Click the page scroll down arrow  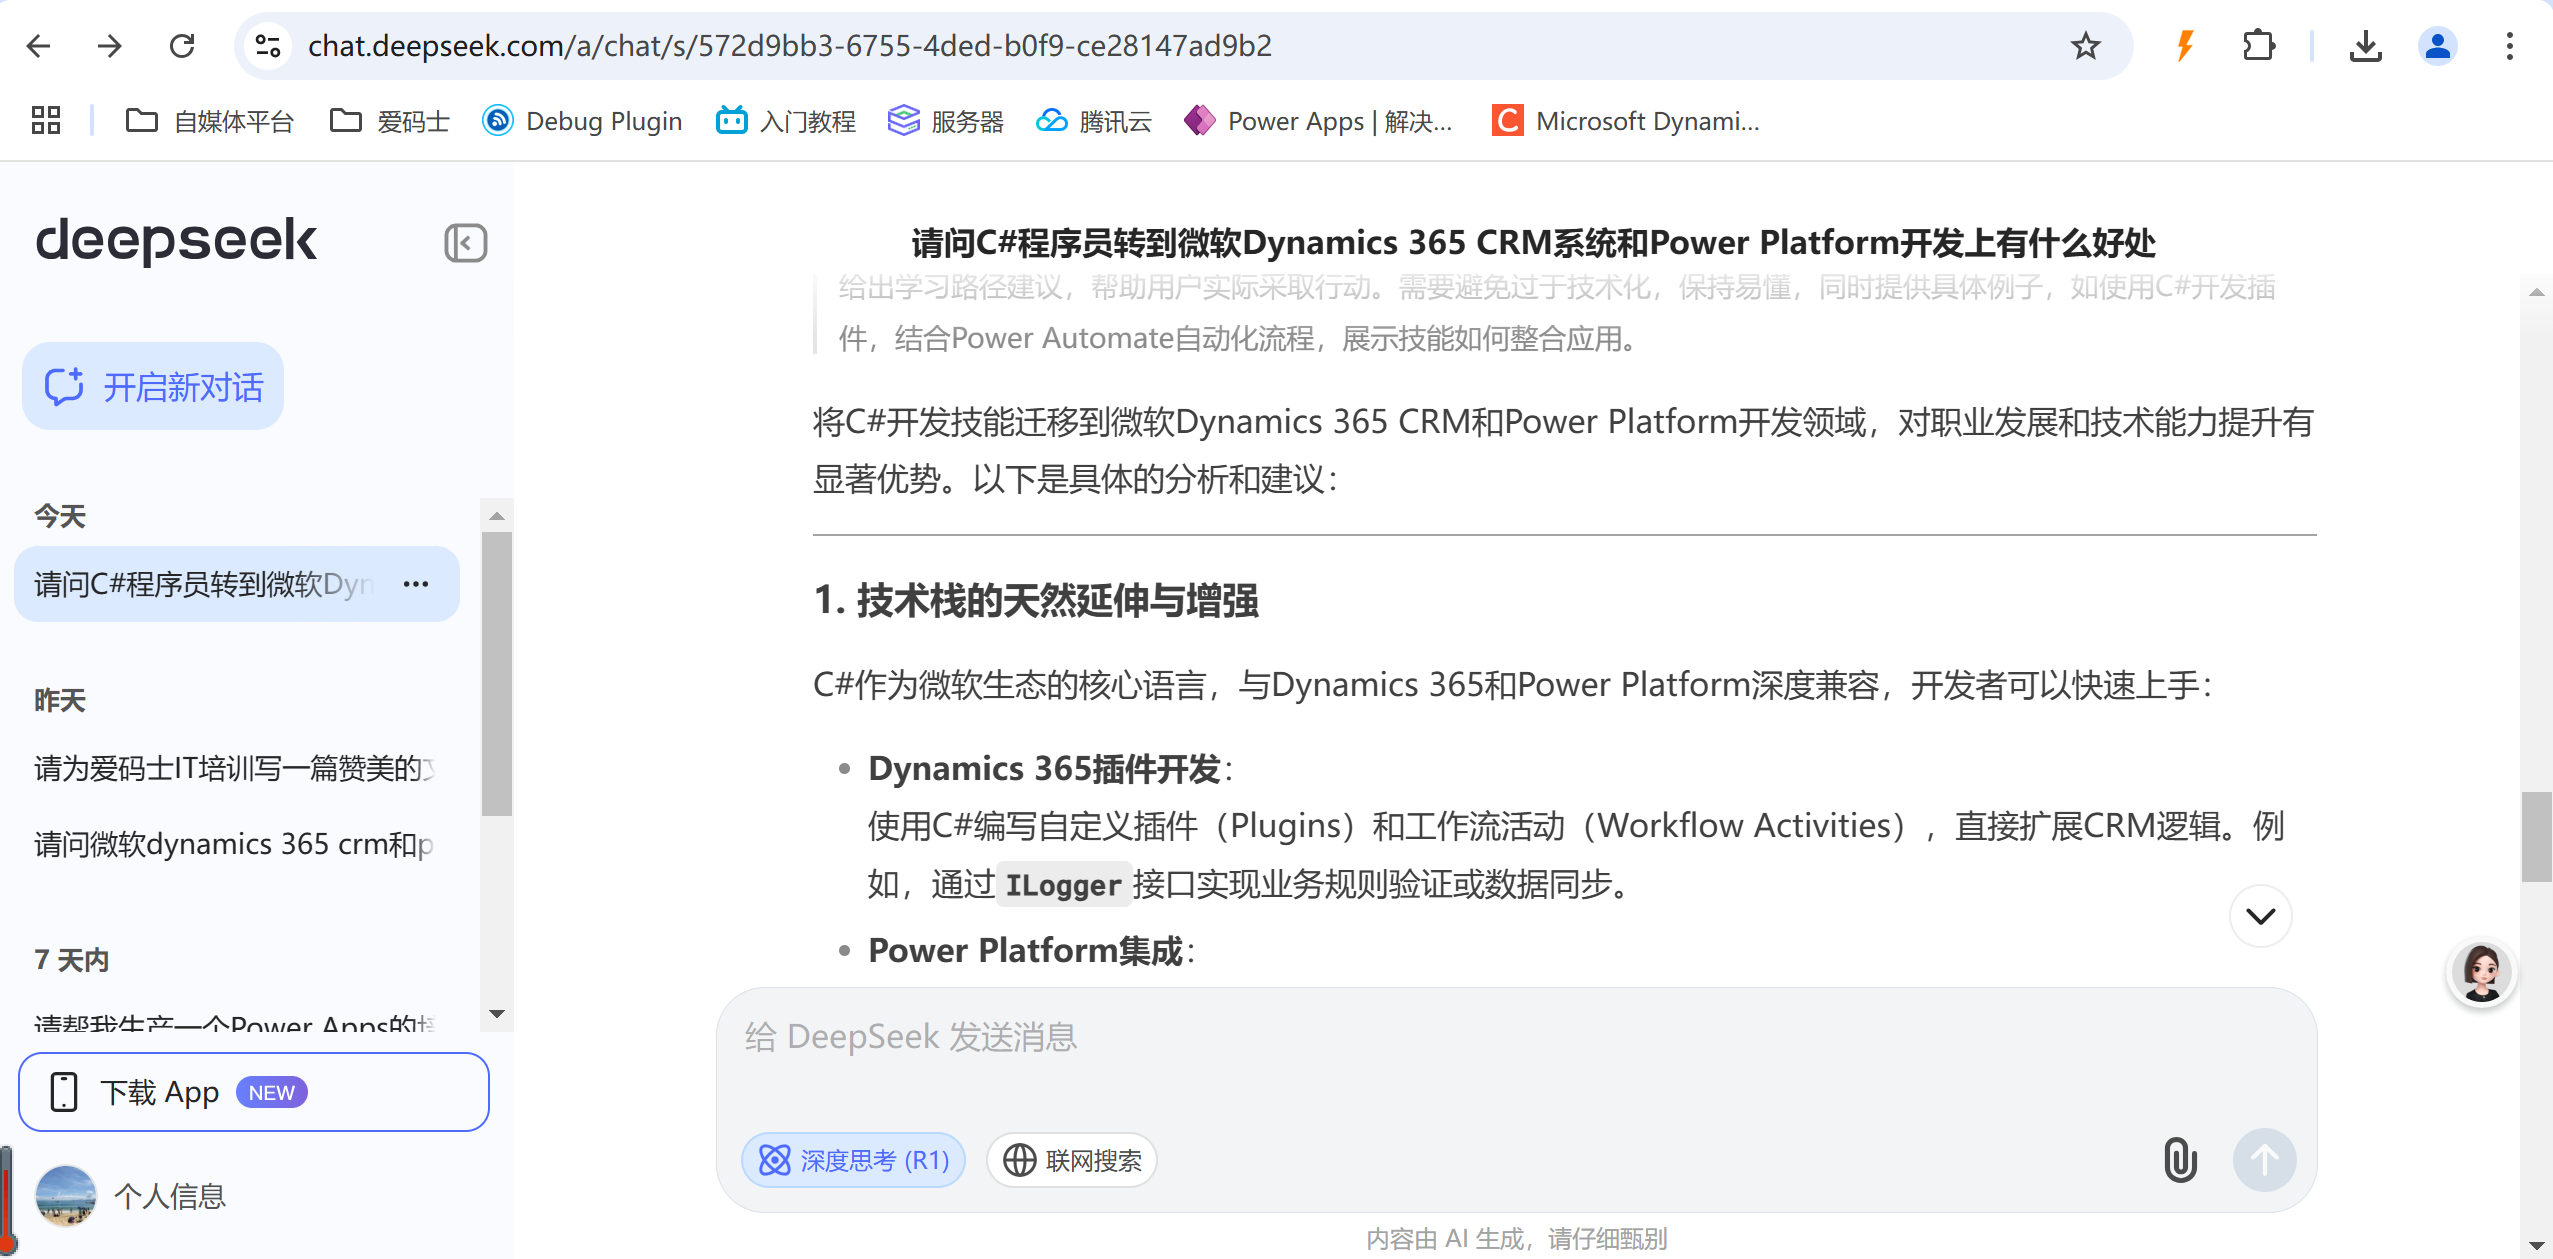click(2537, 1245)
